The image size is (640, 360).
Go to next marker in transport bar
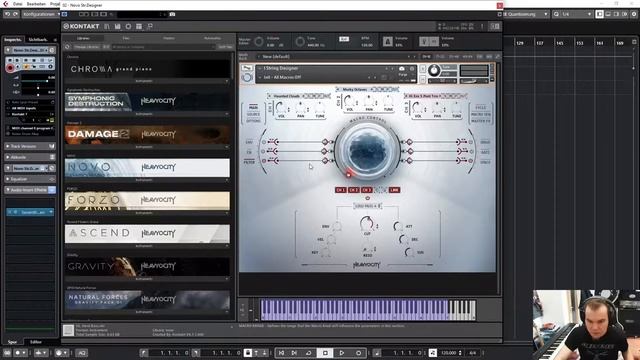(x=294, y=353)
